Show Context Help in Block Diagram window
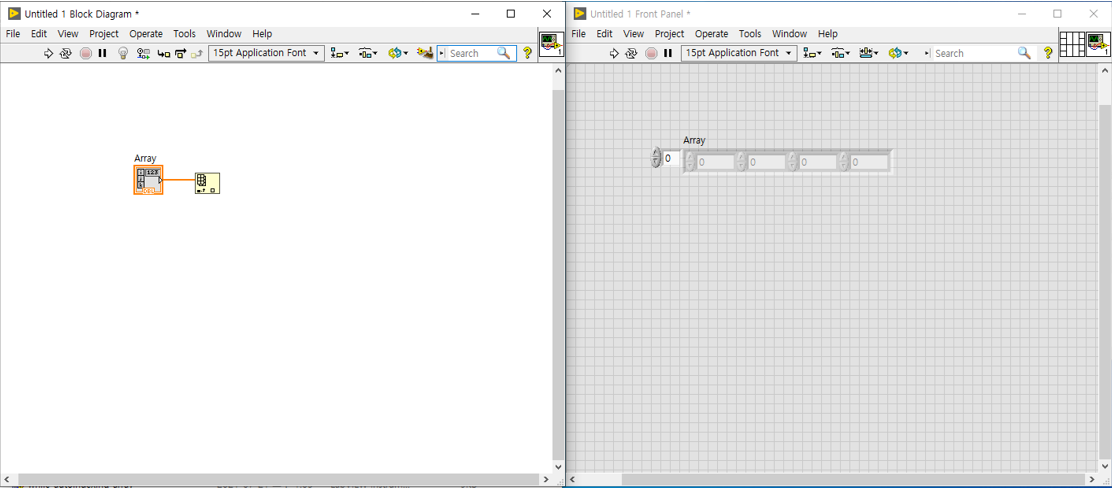This screenshot has width=1112, height=488. [527, 53]
